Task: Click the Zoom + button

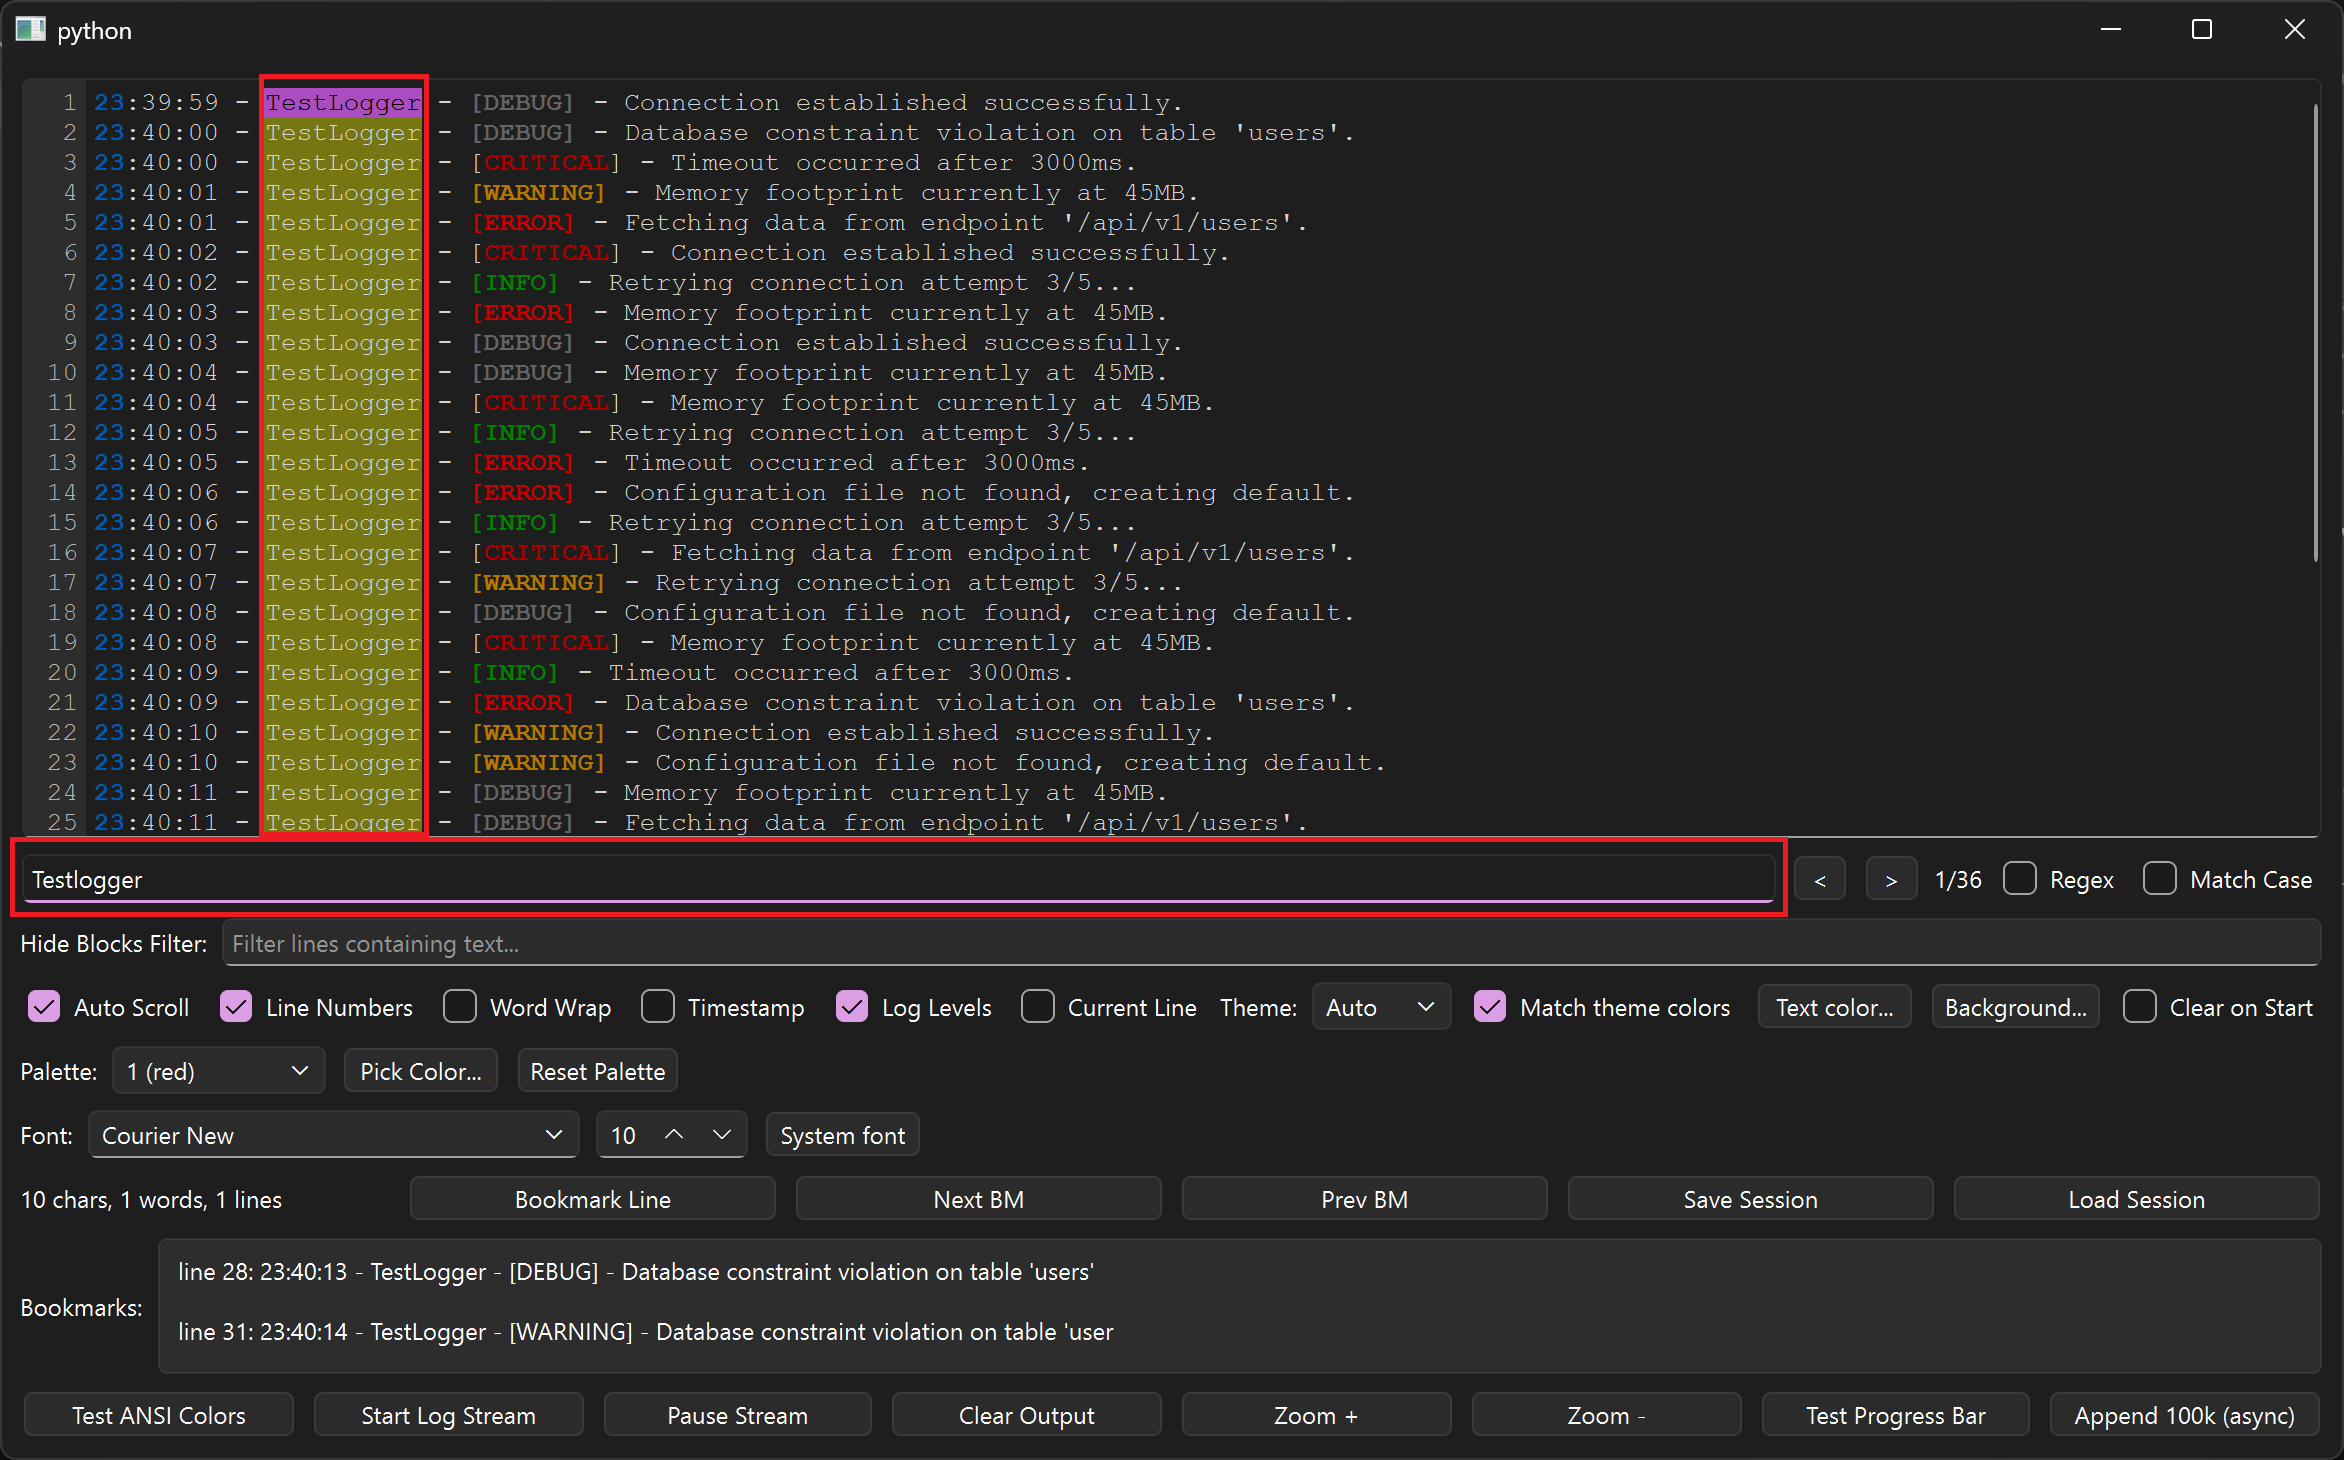Action: [x=1316, y=1415]
